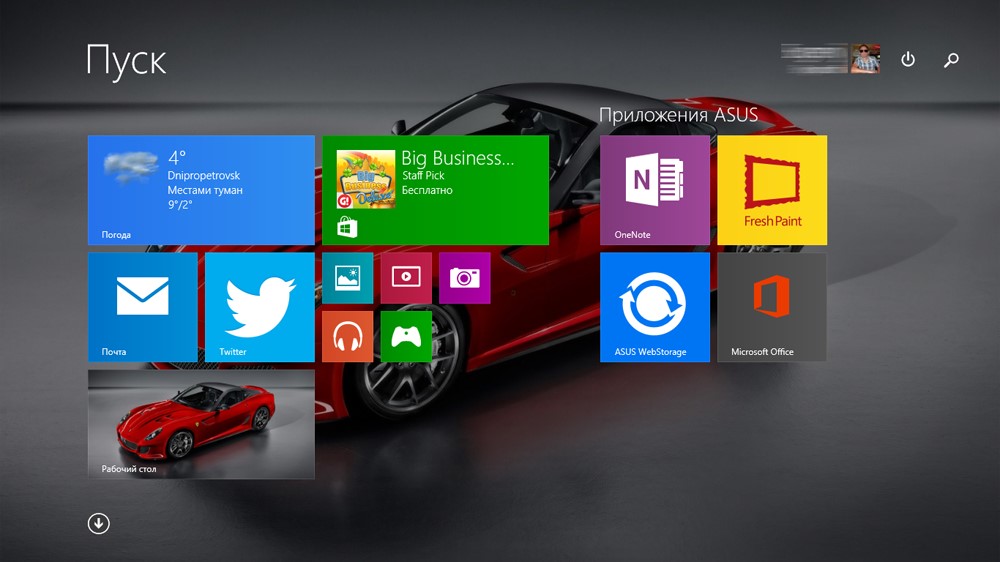Open the Рабочий стол desktop tile

point(201,425)
